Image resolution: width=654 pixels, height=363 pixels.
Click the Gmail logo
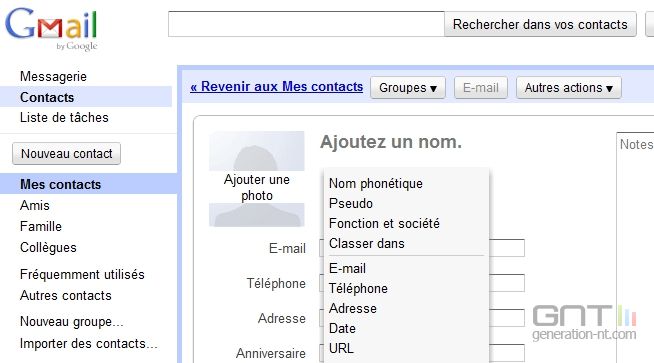pos(51,29)
